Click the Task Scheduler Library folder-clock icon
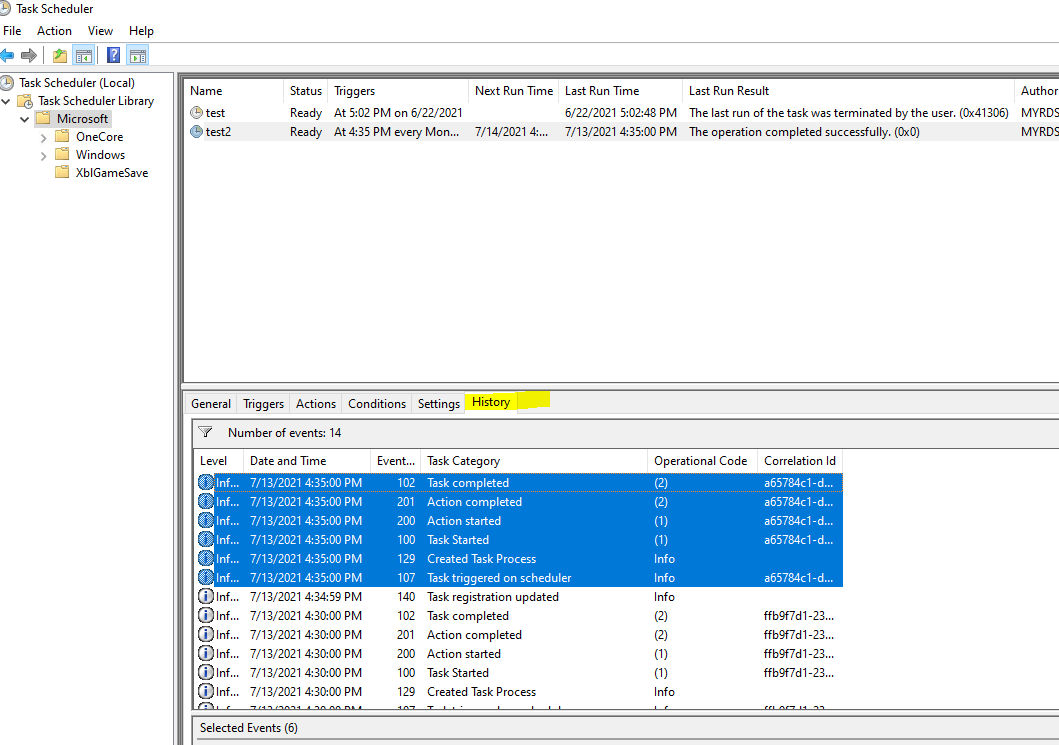The width and height of the screenshot is (1059, 745). point(25,101)
